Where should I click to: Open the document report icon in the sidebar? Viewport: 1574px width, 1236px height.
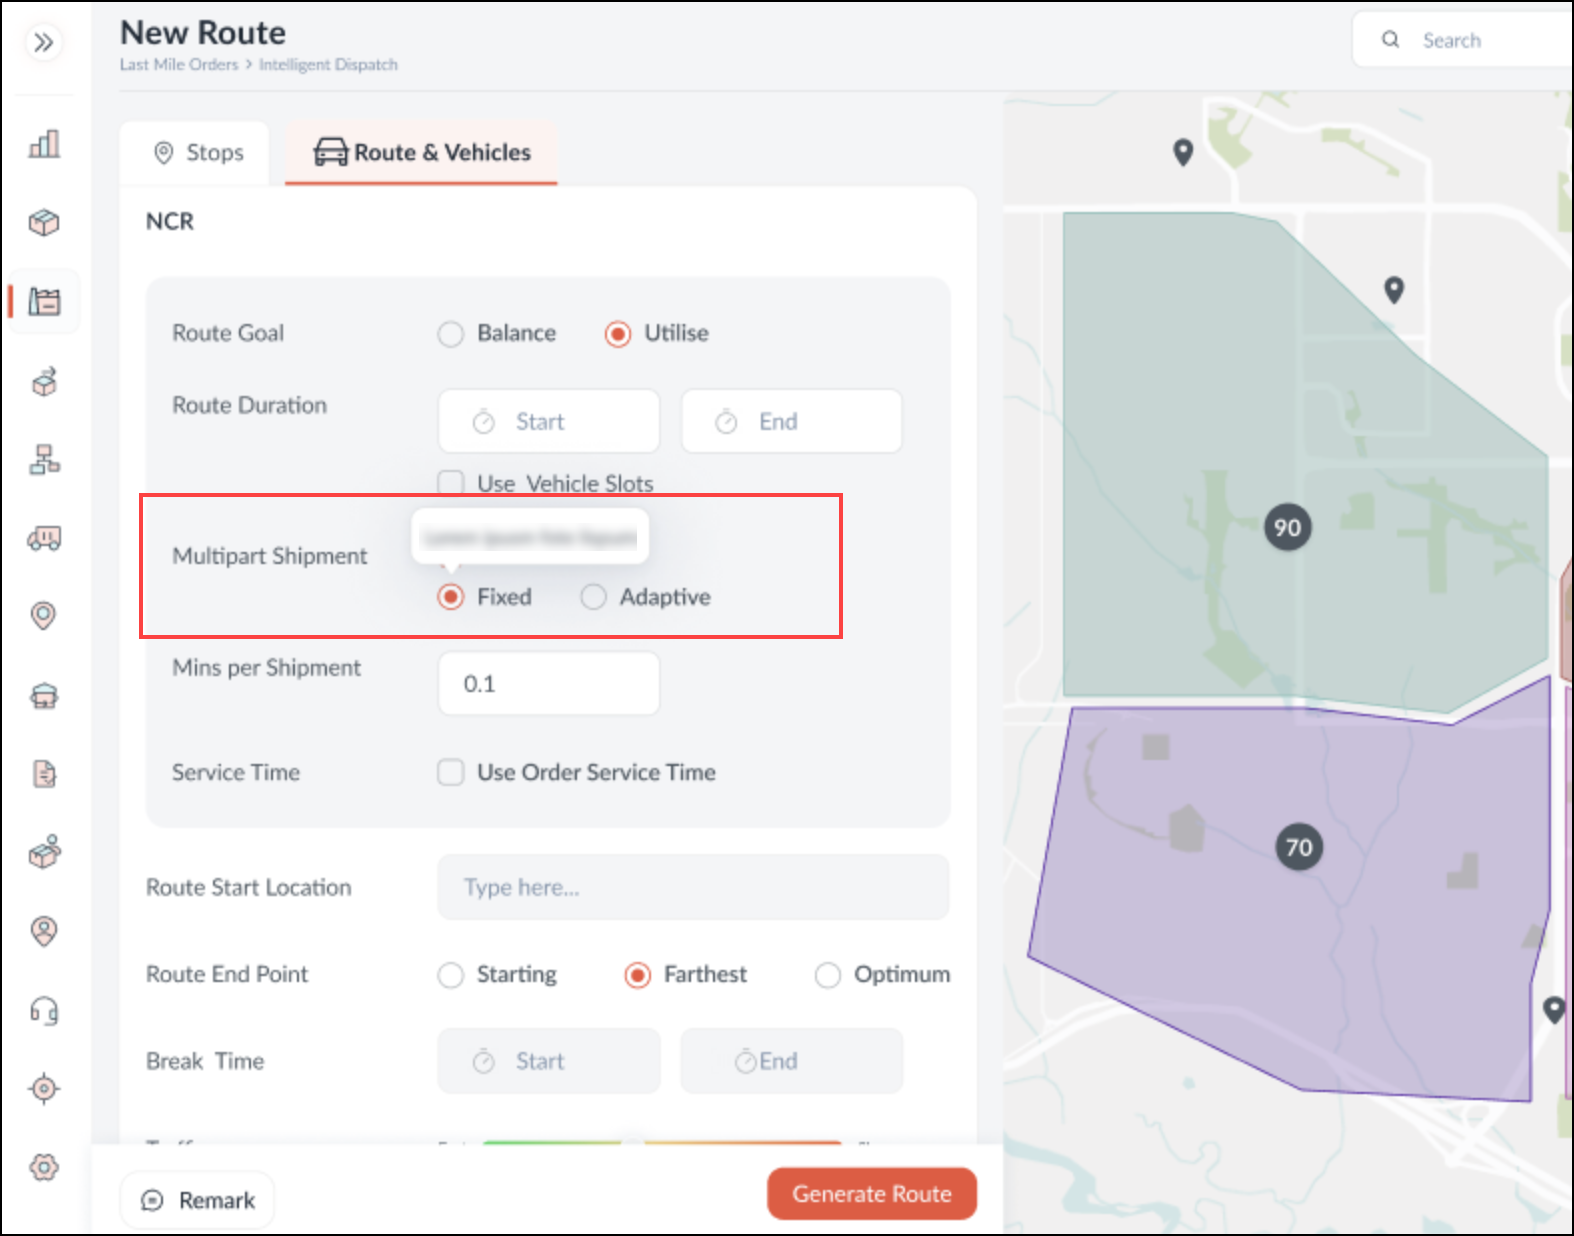[44, 774]
